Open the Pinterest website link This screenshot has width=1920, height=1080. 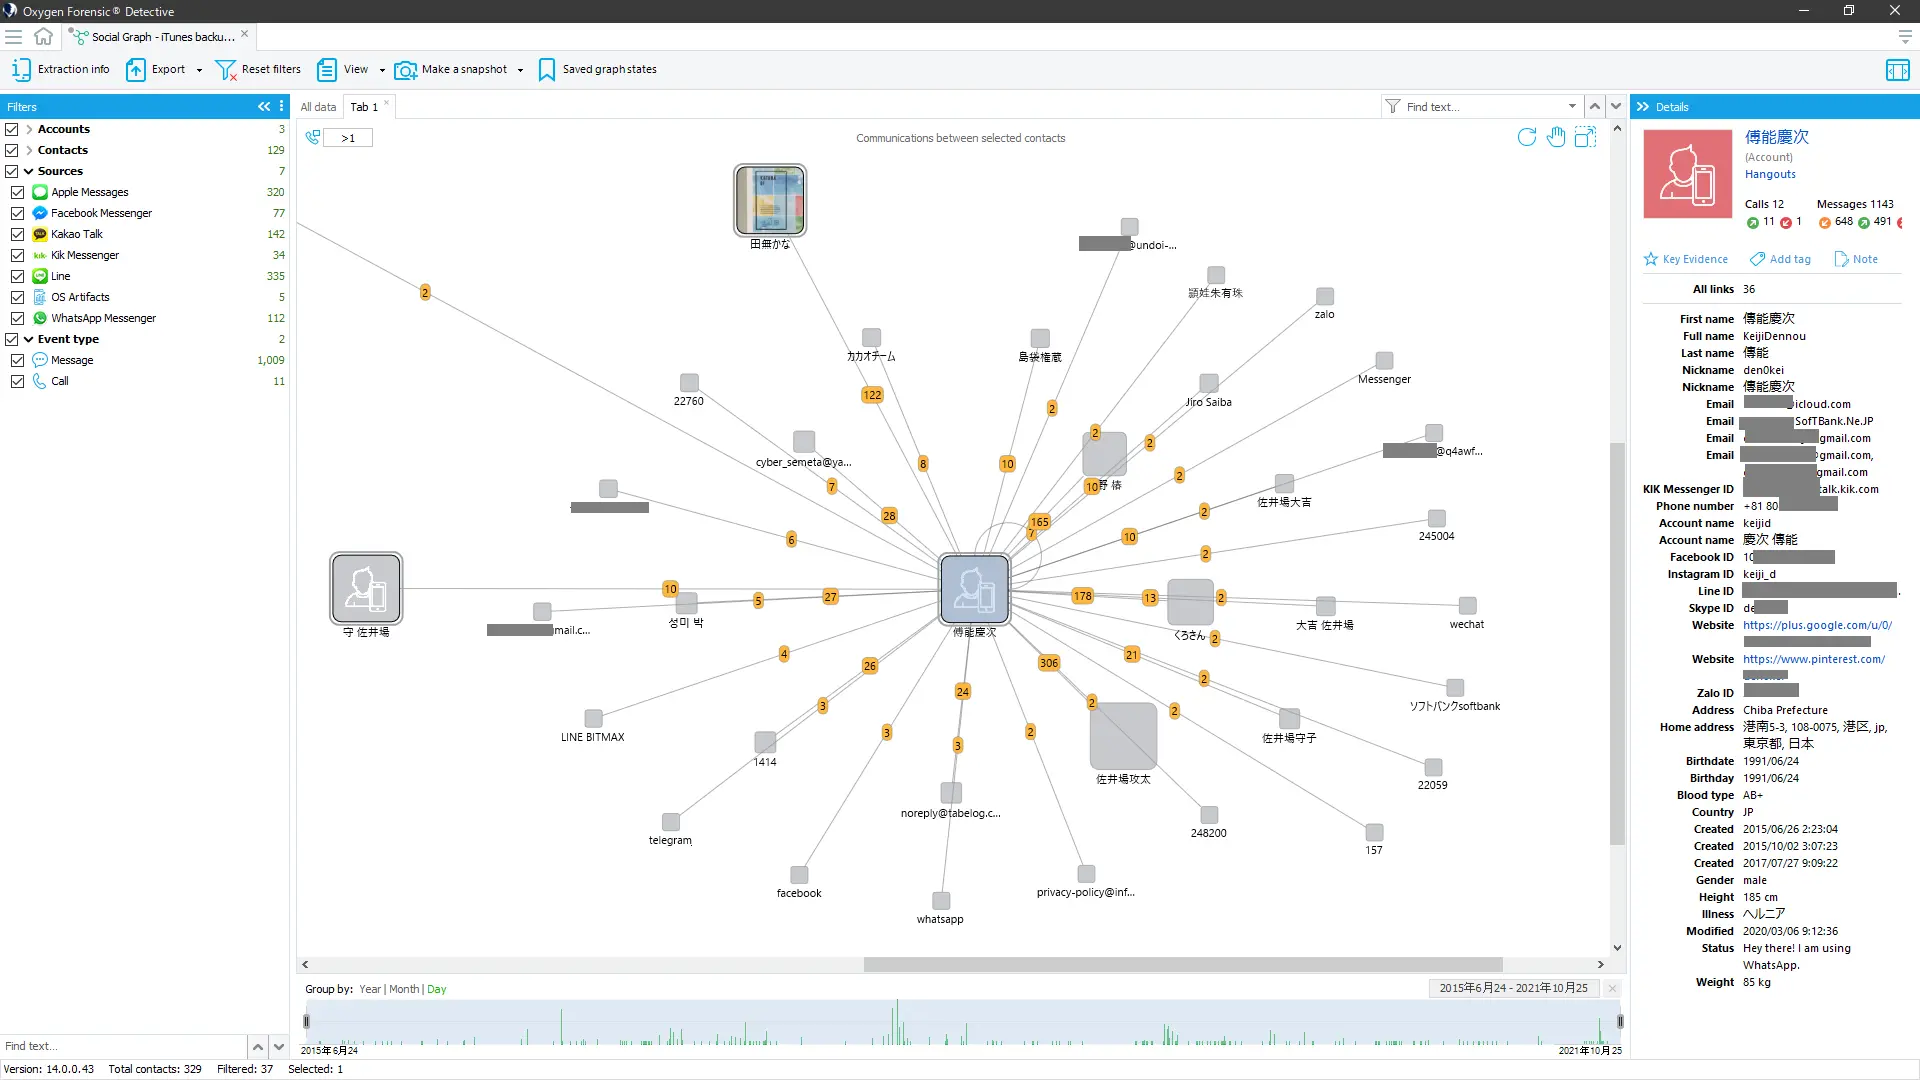tap(1813, 659)
